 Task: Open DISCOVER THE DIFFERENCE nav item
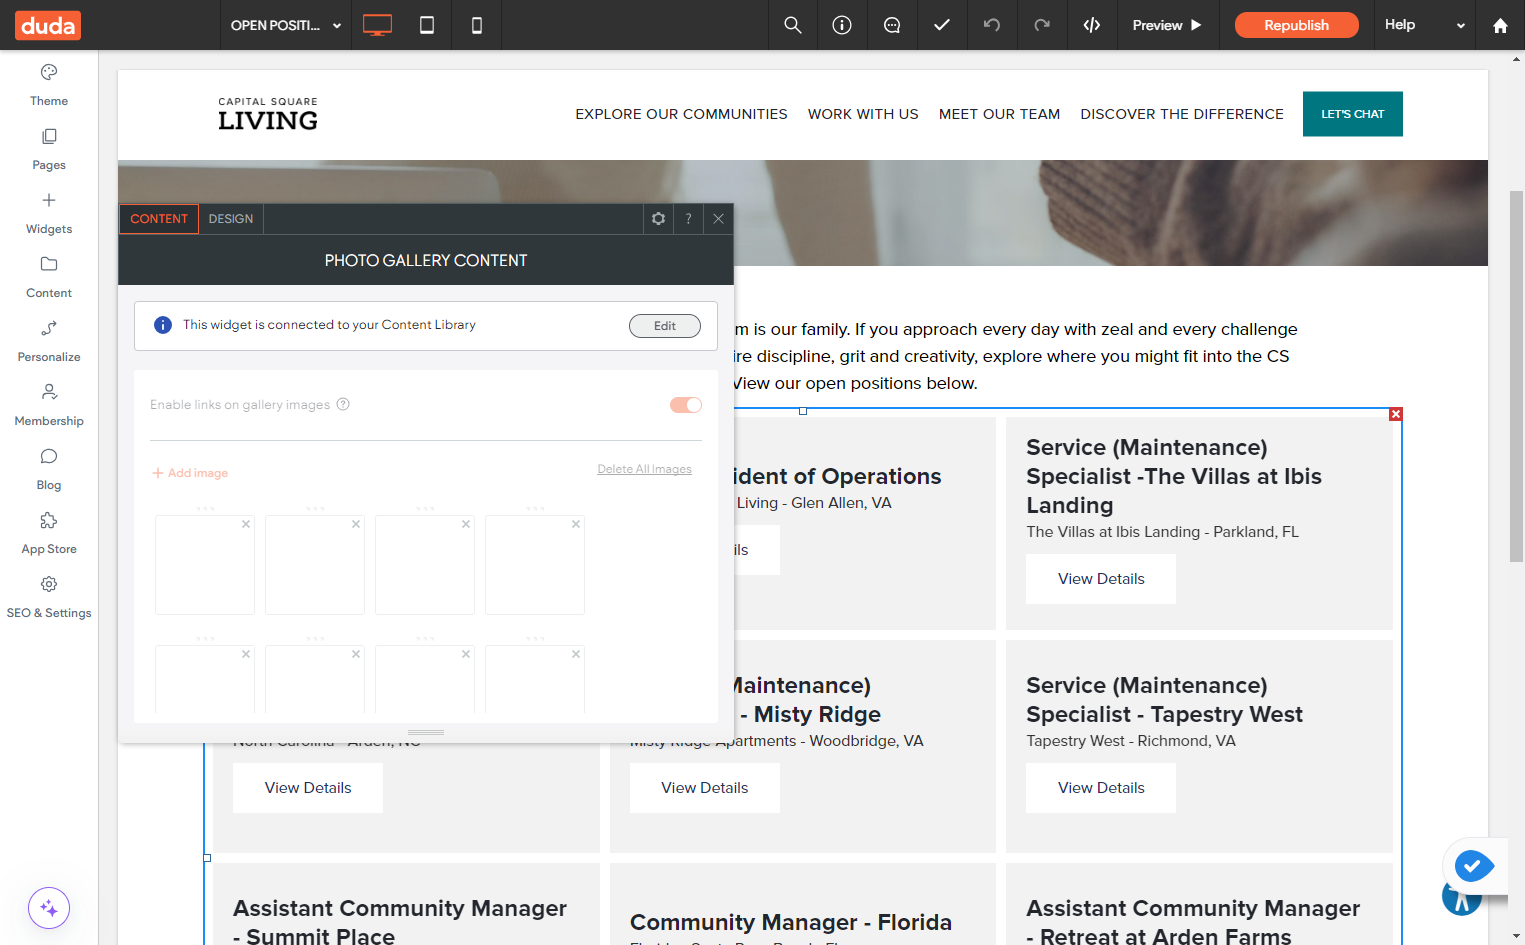point(1182,114)
